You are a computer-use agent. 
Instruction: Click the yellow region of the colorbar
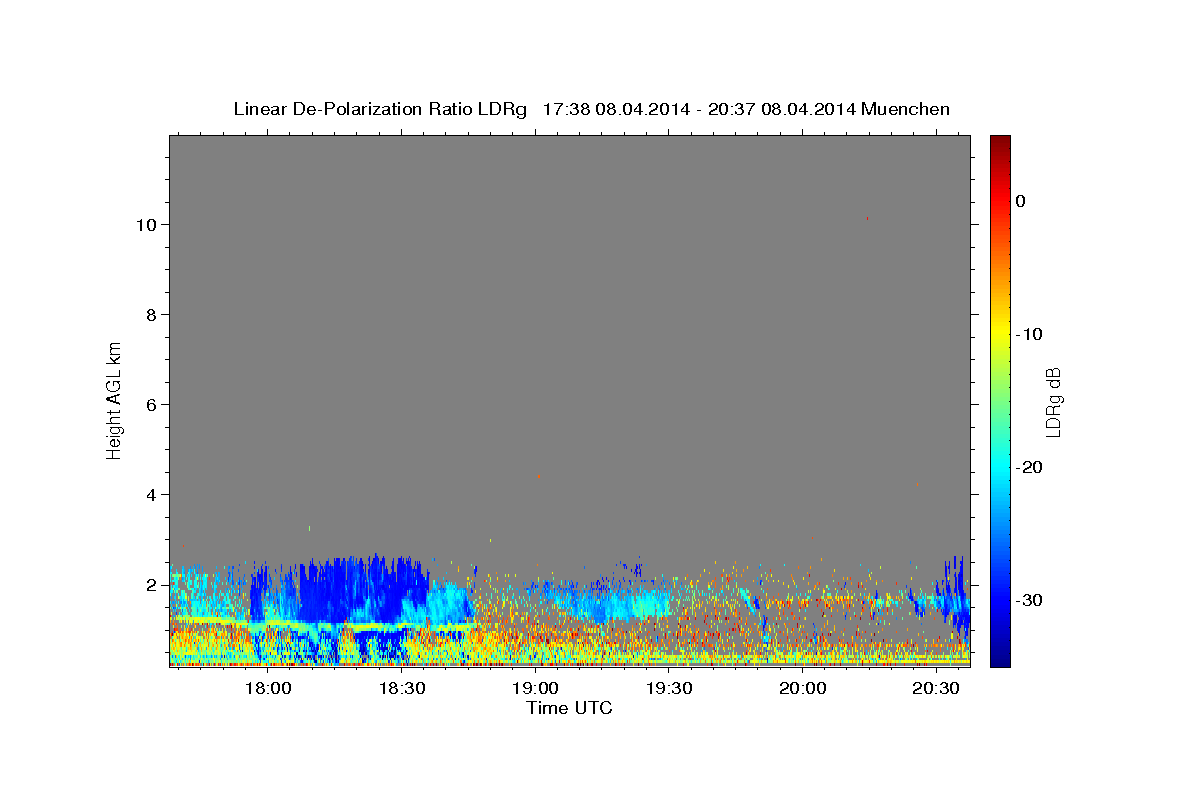[x=1000, y=334]
